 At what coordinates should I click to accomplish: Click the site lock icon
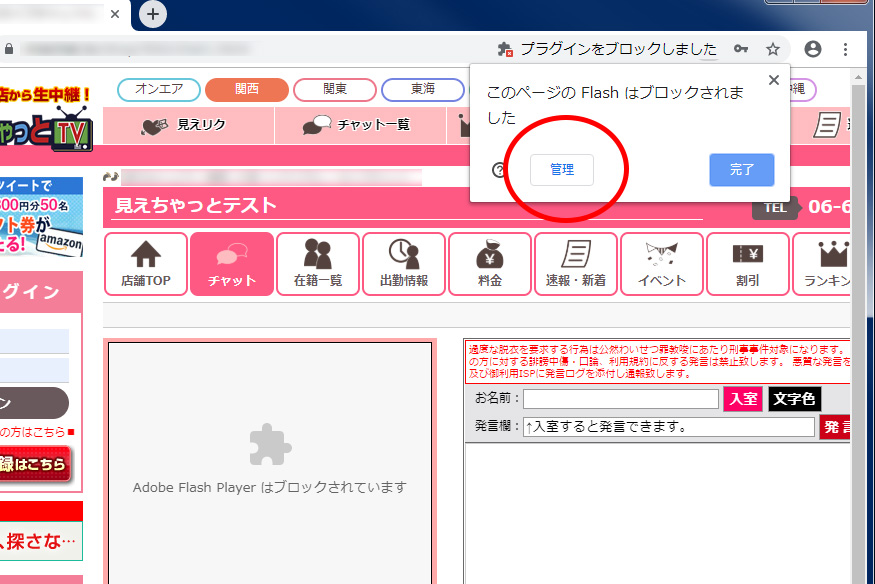pyautogui.click(x=8, y=49)
